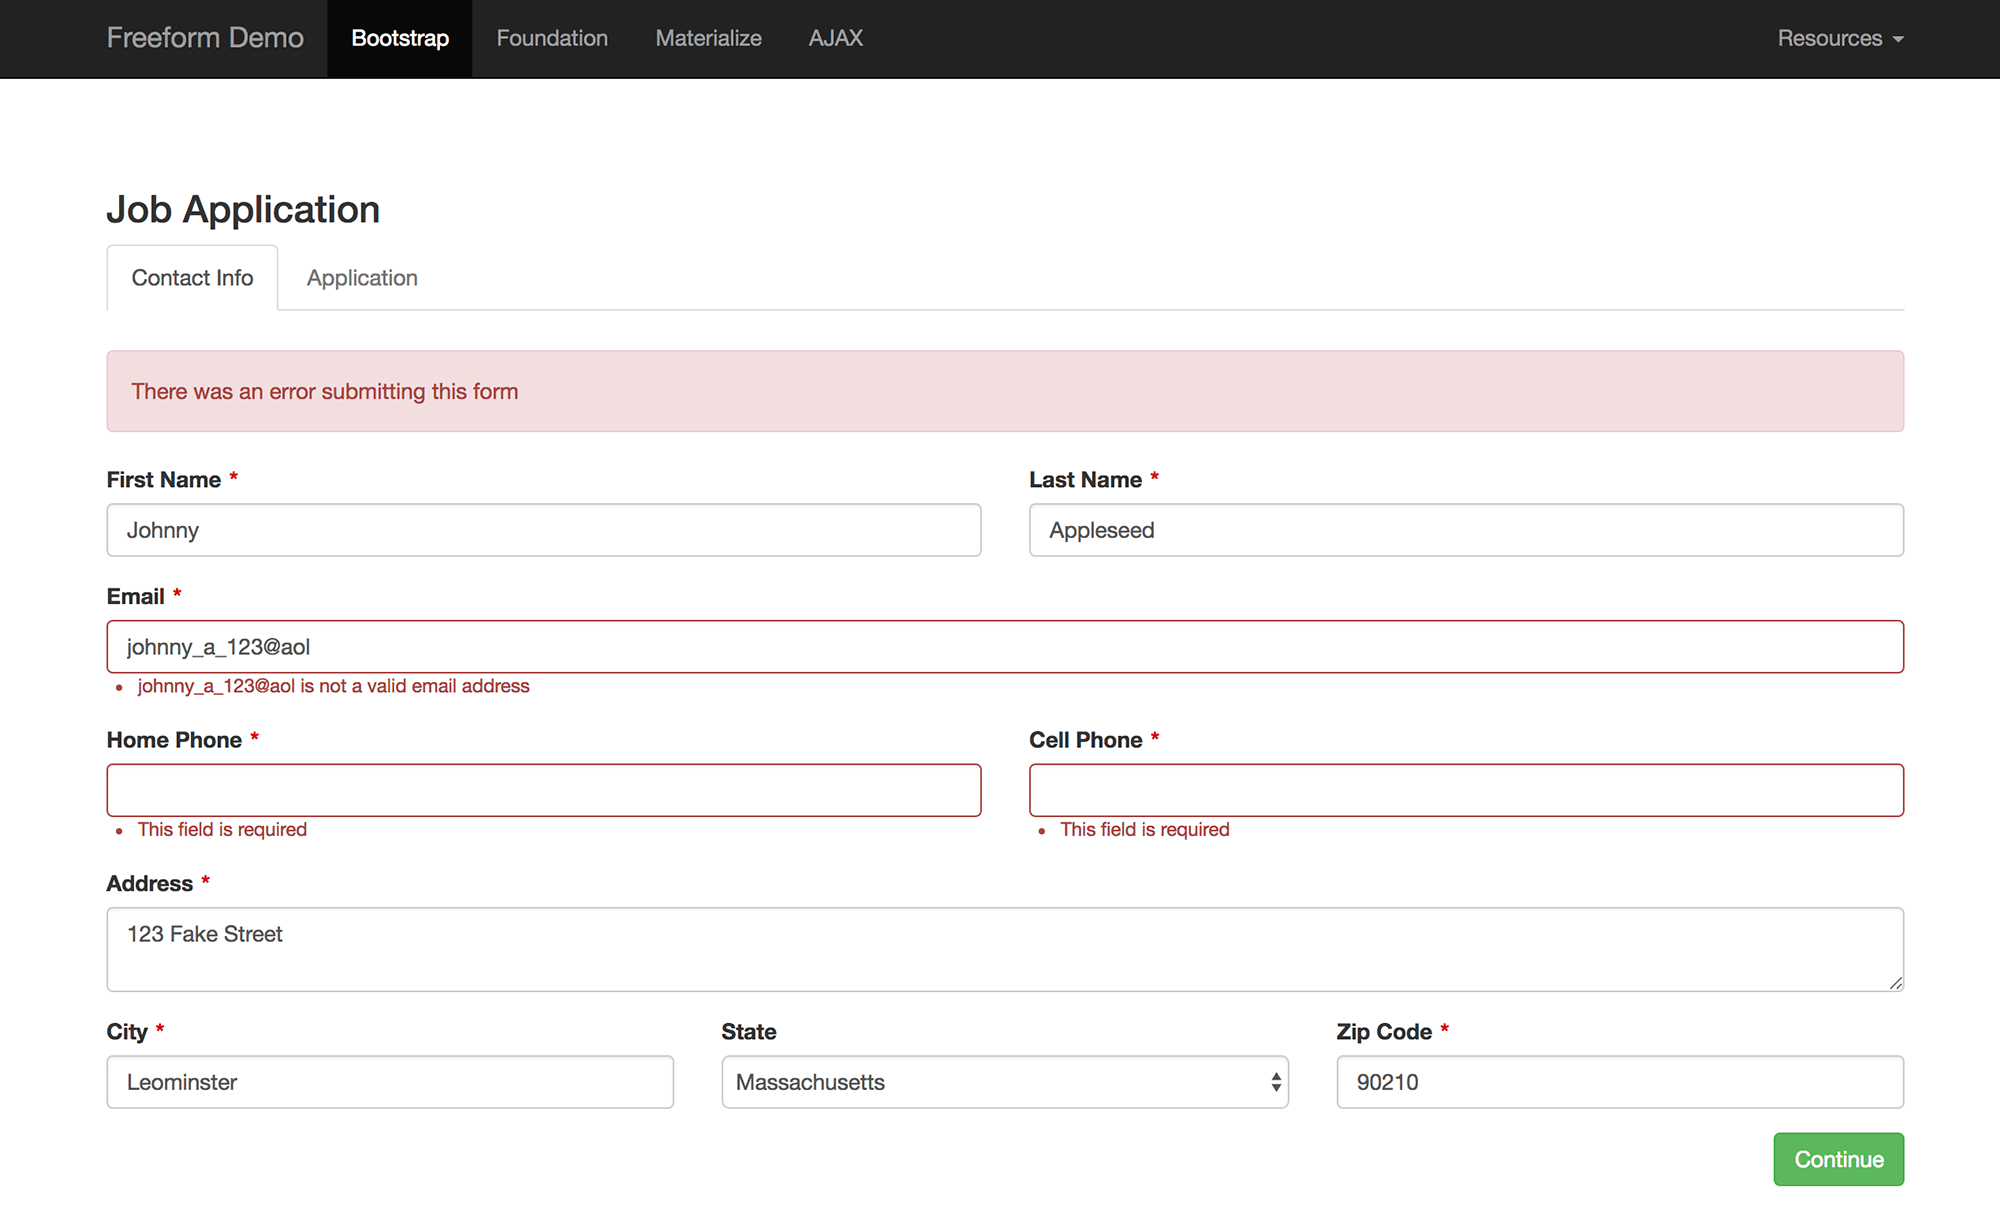Switch to the Application tab
The image size is (2000, 1224).
[361, 277]
